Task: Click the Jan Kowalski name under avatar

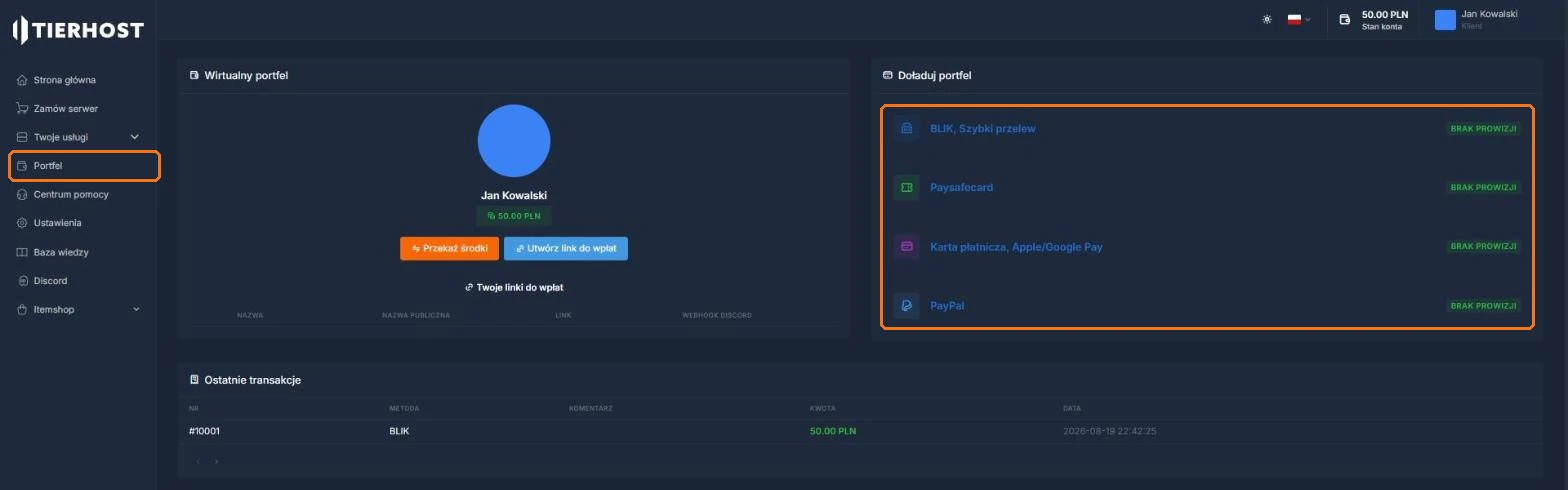Action: (x=514, y=195)
